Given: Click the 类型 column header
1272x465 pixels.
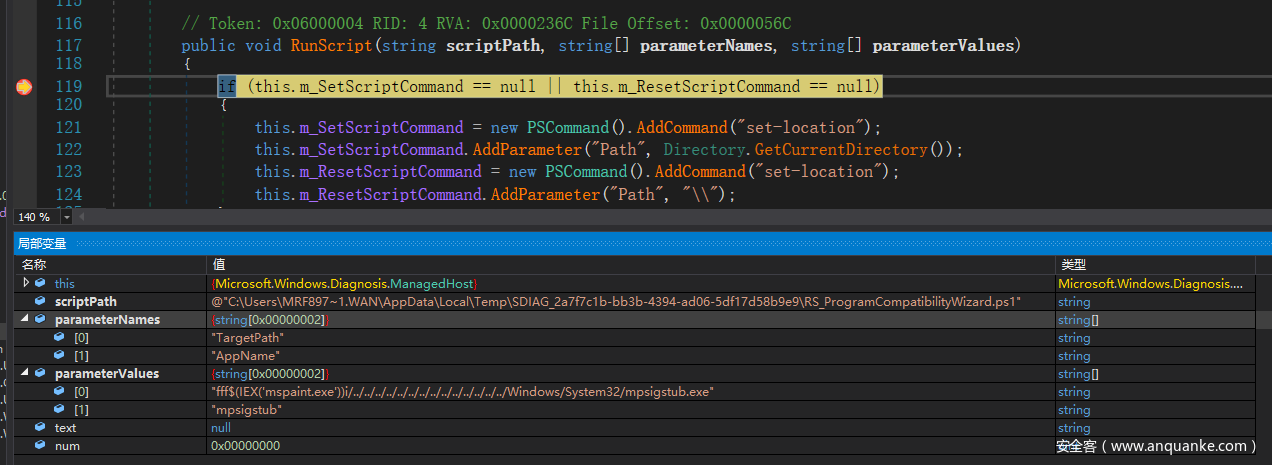Looking at the screenshot, I should 1073,265.
